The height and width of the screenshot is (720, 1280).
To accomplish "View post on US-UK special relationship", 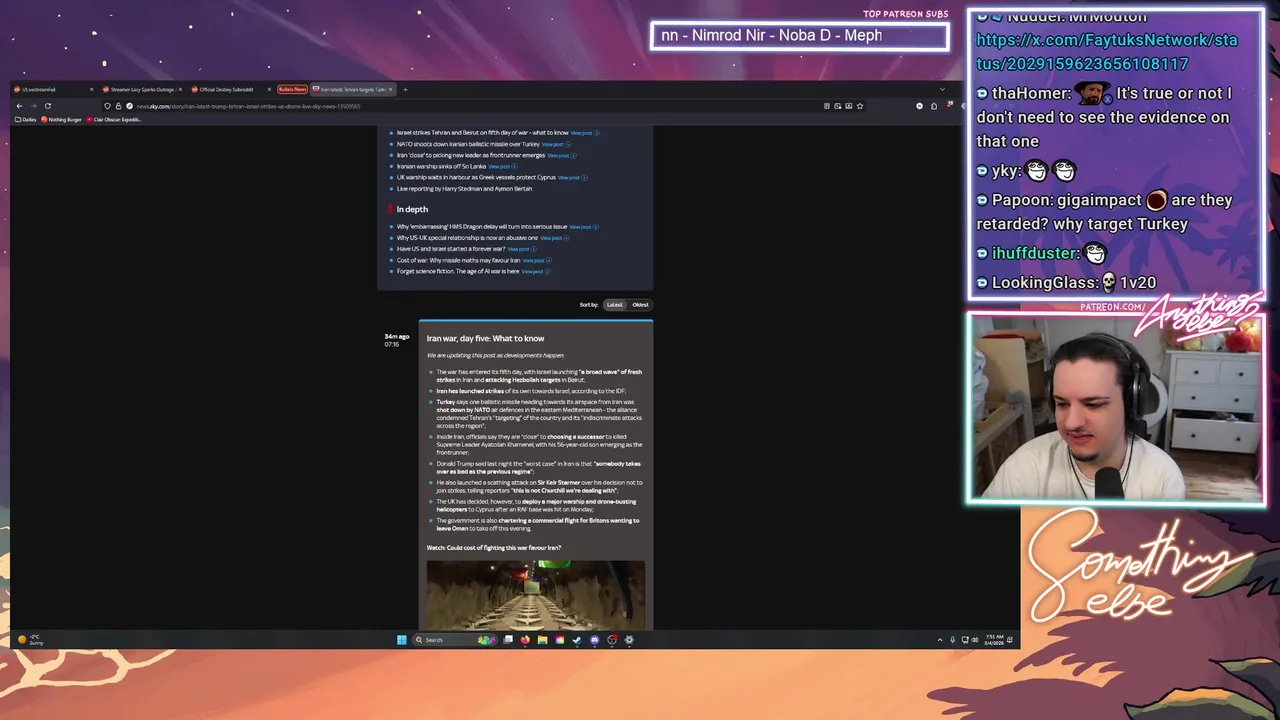I will (554, 238).
